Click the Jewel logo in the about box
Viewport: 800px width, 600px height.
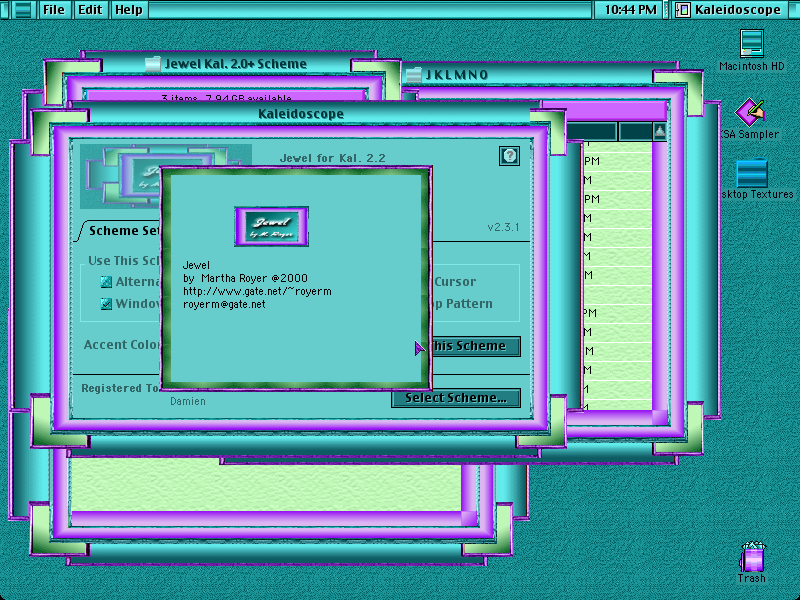coord(271,227)
